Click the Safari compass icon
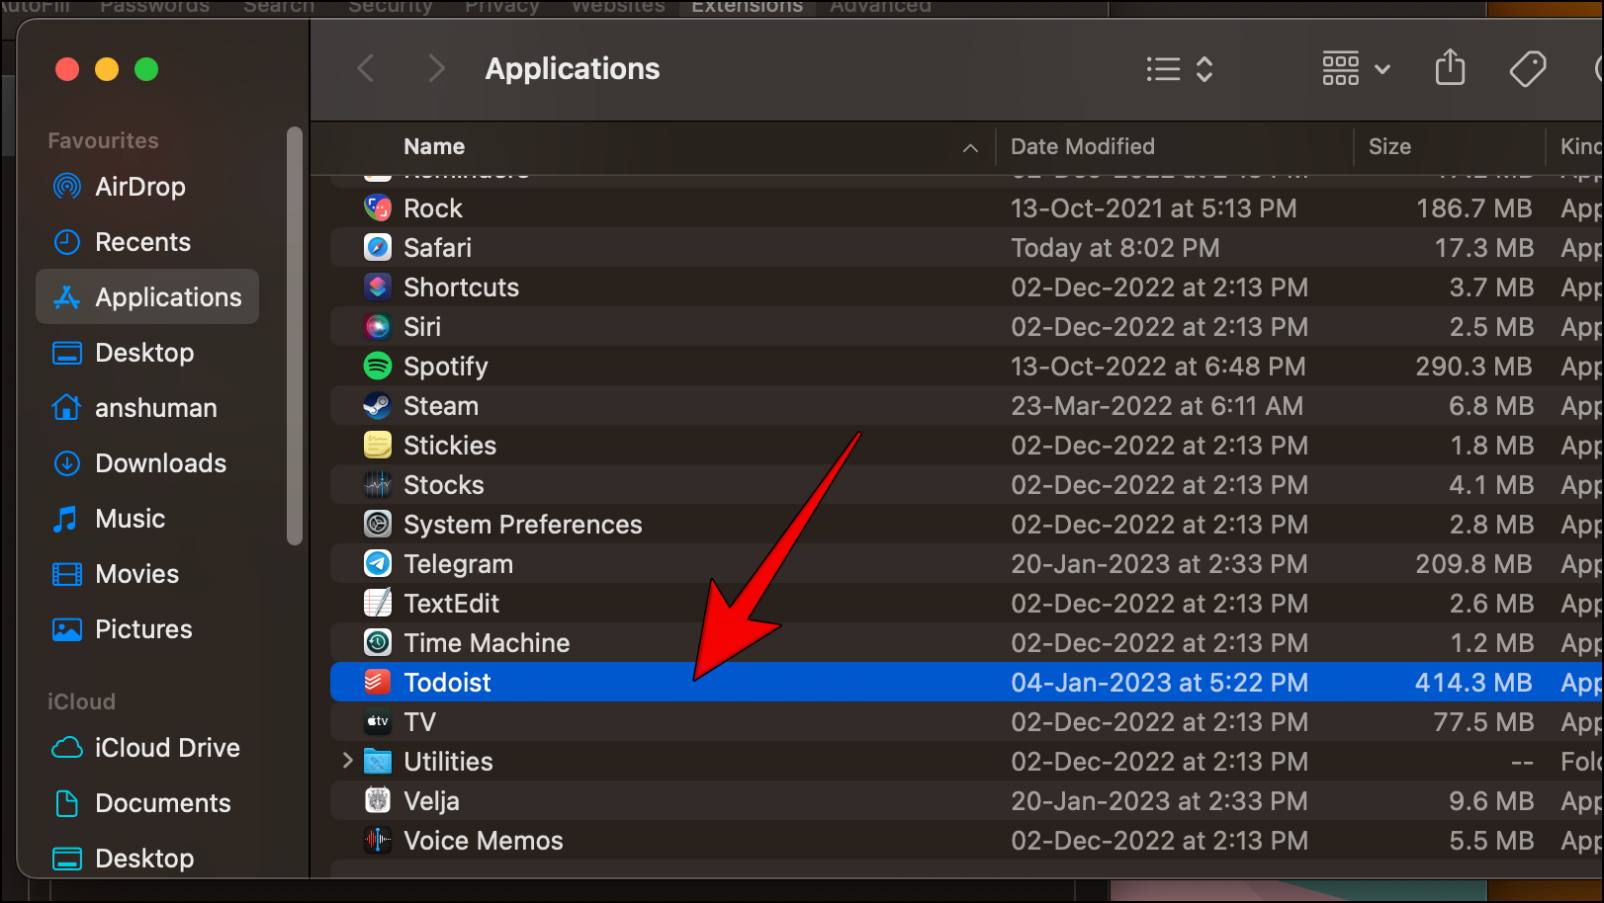Screen dimensions: 1604x903 (377, 248)
